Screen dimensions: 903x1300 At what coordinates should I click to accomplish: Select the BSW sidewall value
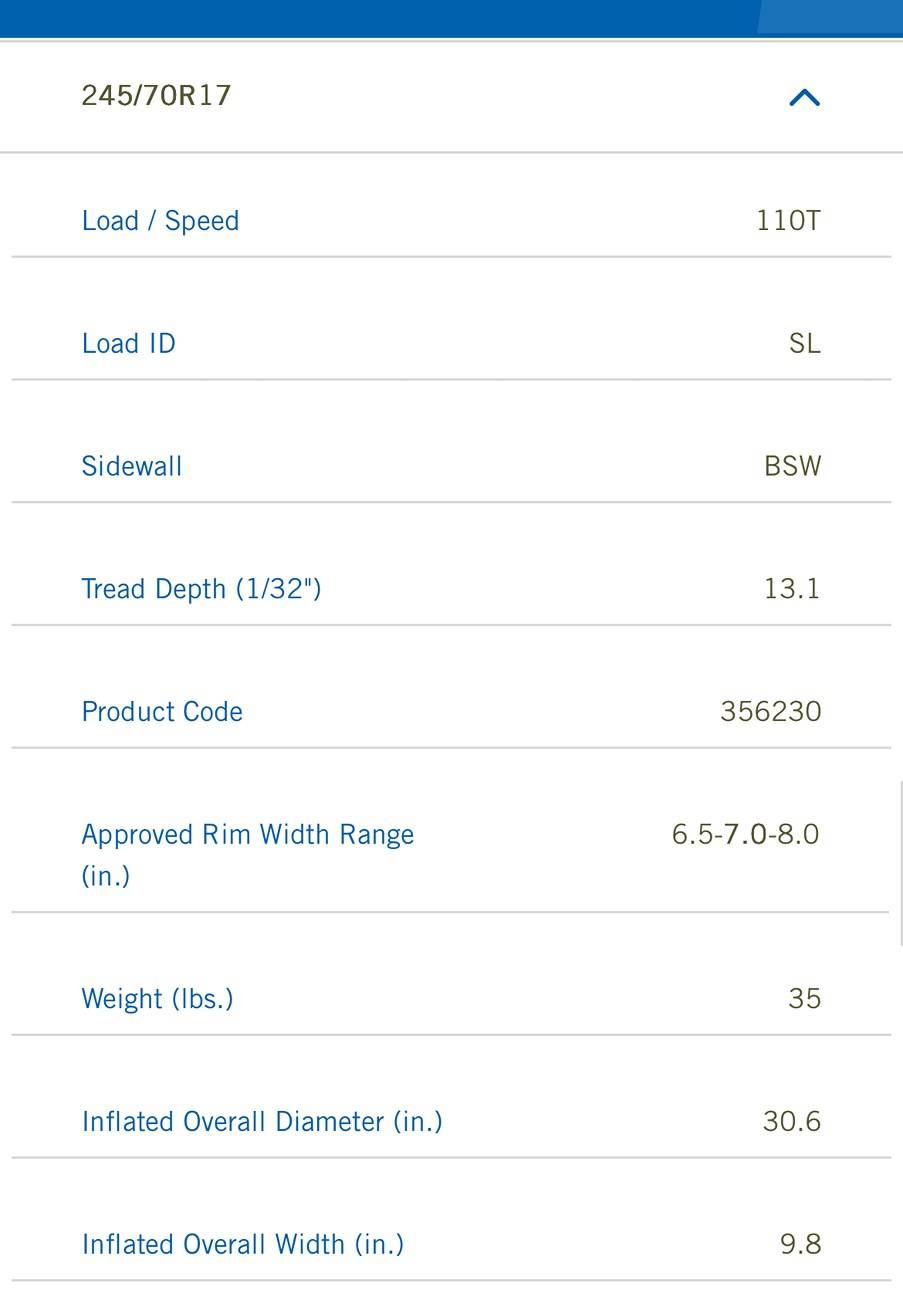(792, 466)
